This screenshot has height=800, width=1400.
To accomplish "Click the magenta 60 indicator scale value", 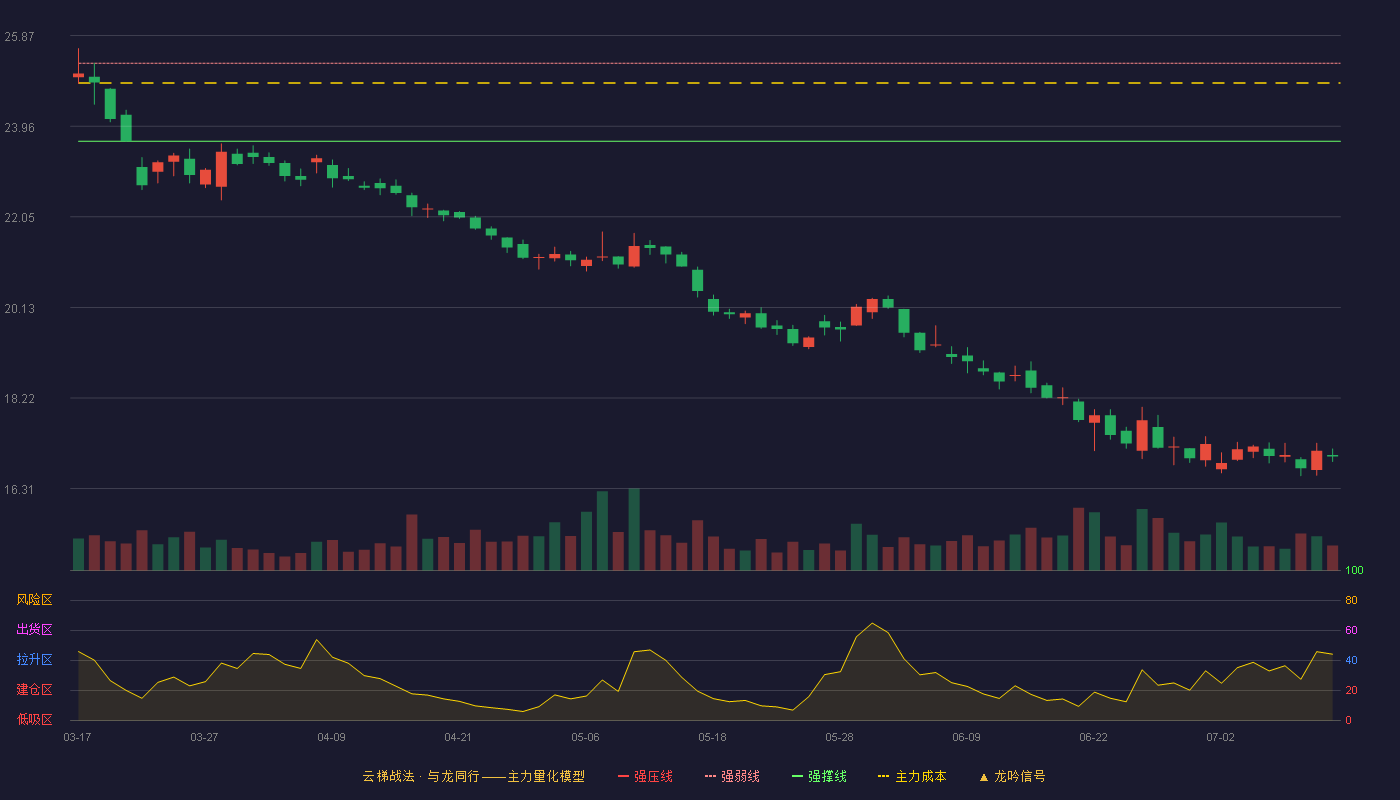I will [1351, 630].
